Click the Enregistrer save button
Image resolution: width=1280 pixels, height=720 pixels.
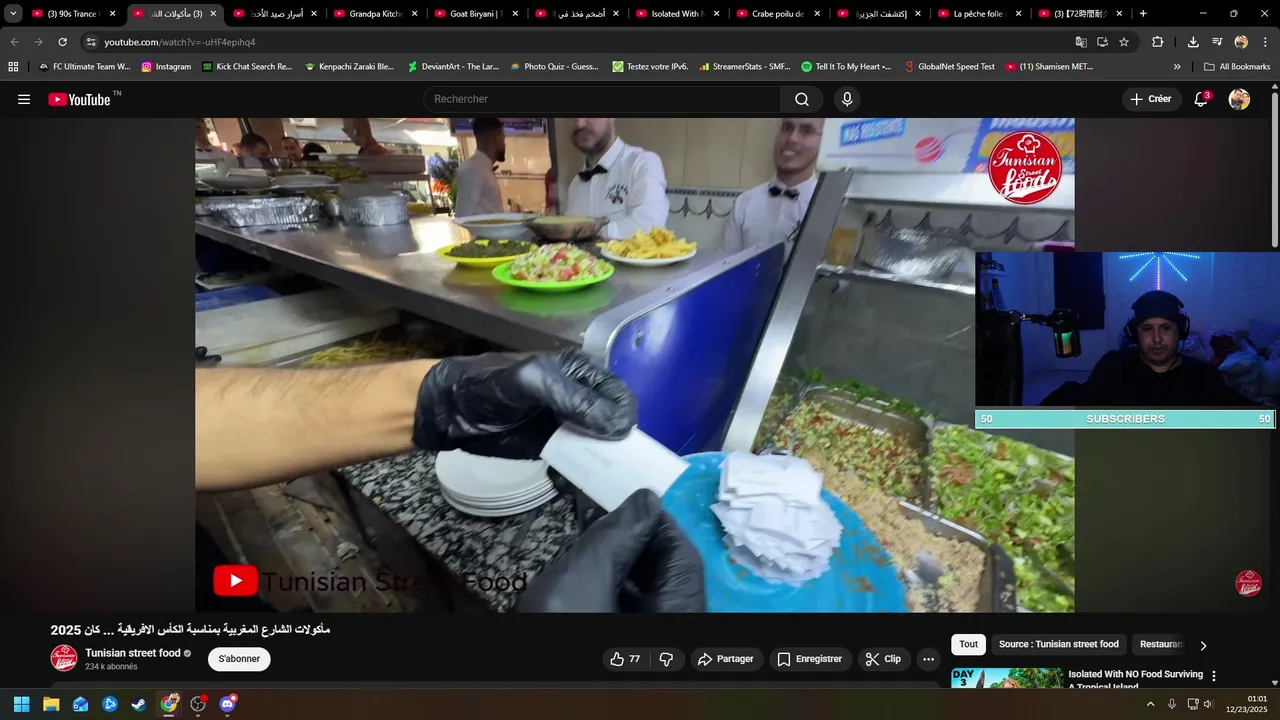809,659
